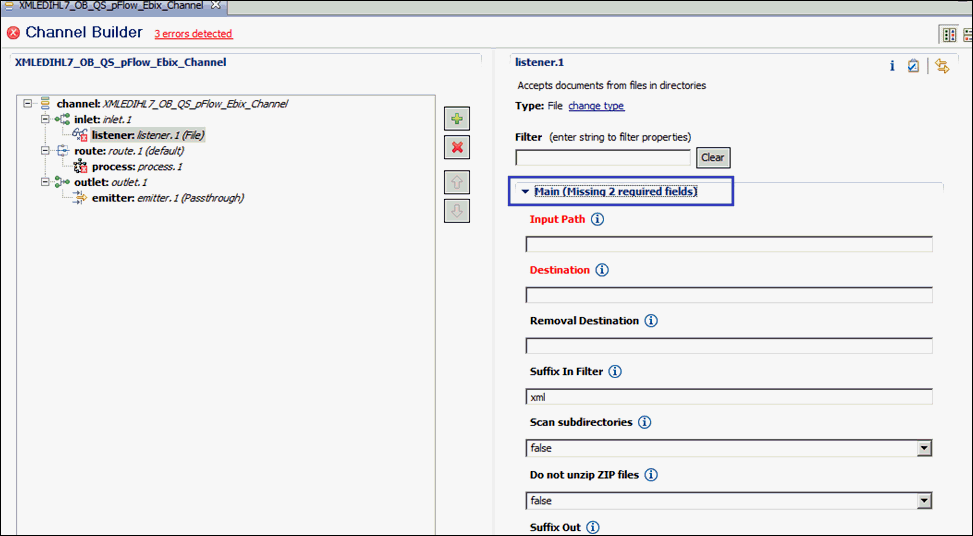Click the yellow swap arrows icon
This screenshot has width=973, height=536.
click(942, 66)
